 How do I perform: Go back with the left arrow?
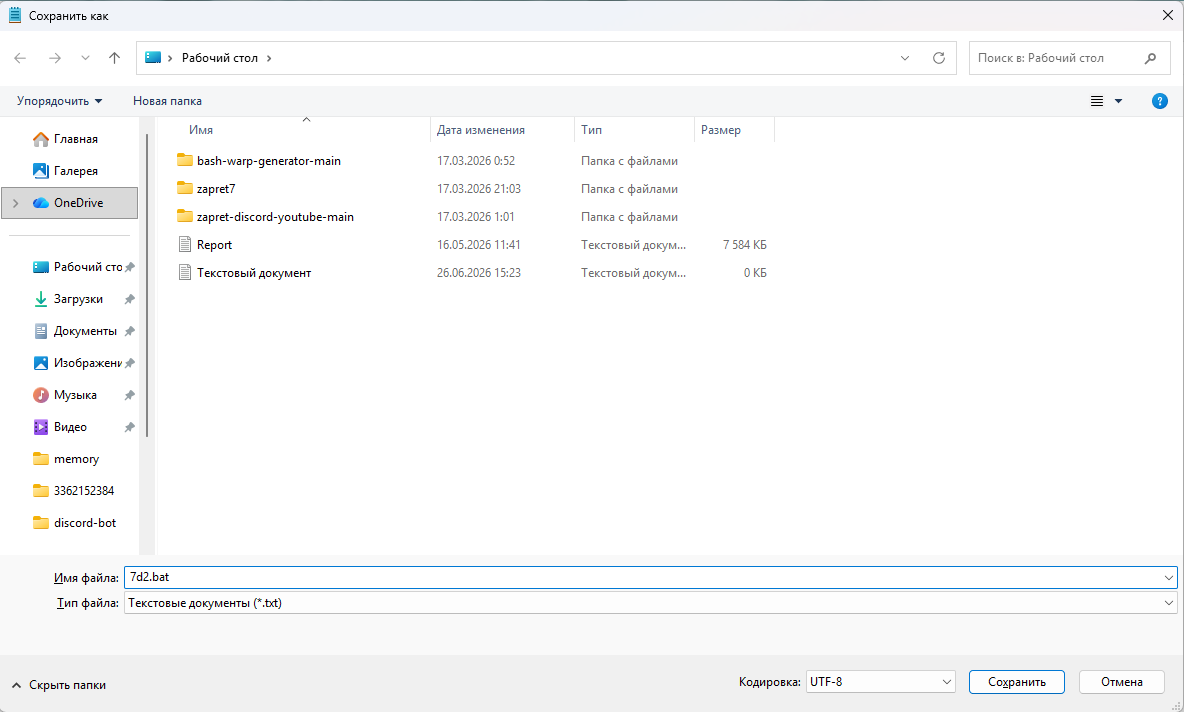point(20,58)
